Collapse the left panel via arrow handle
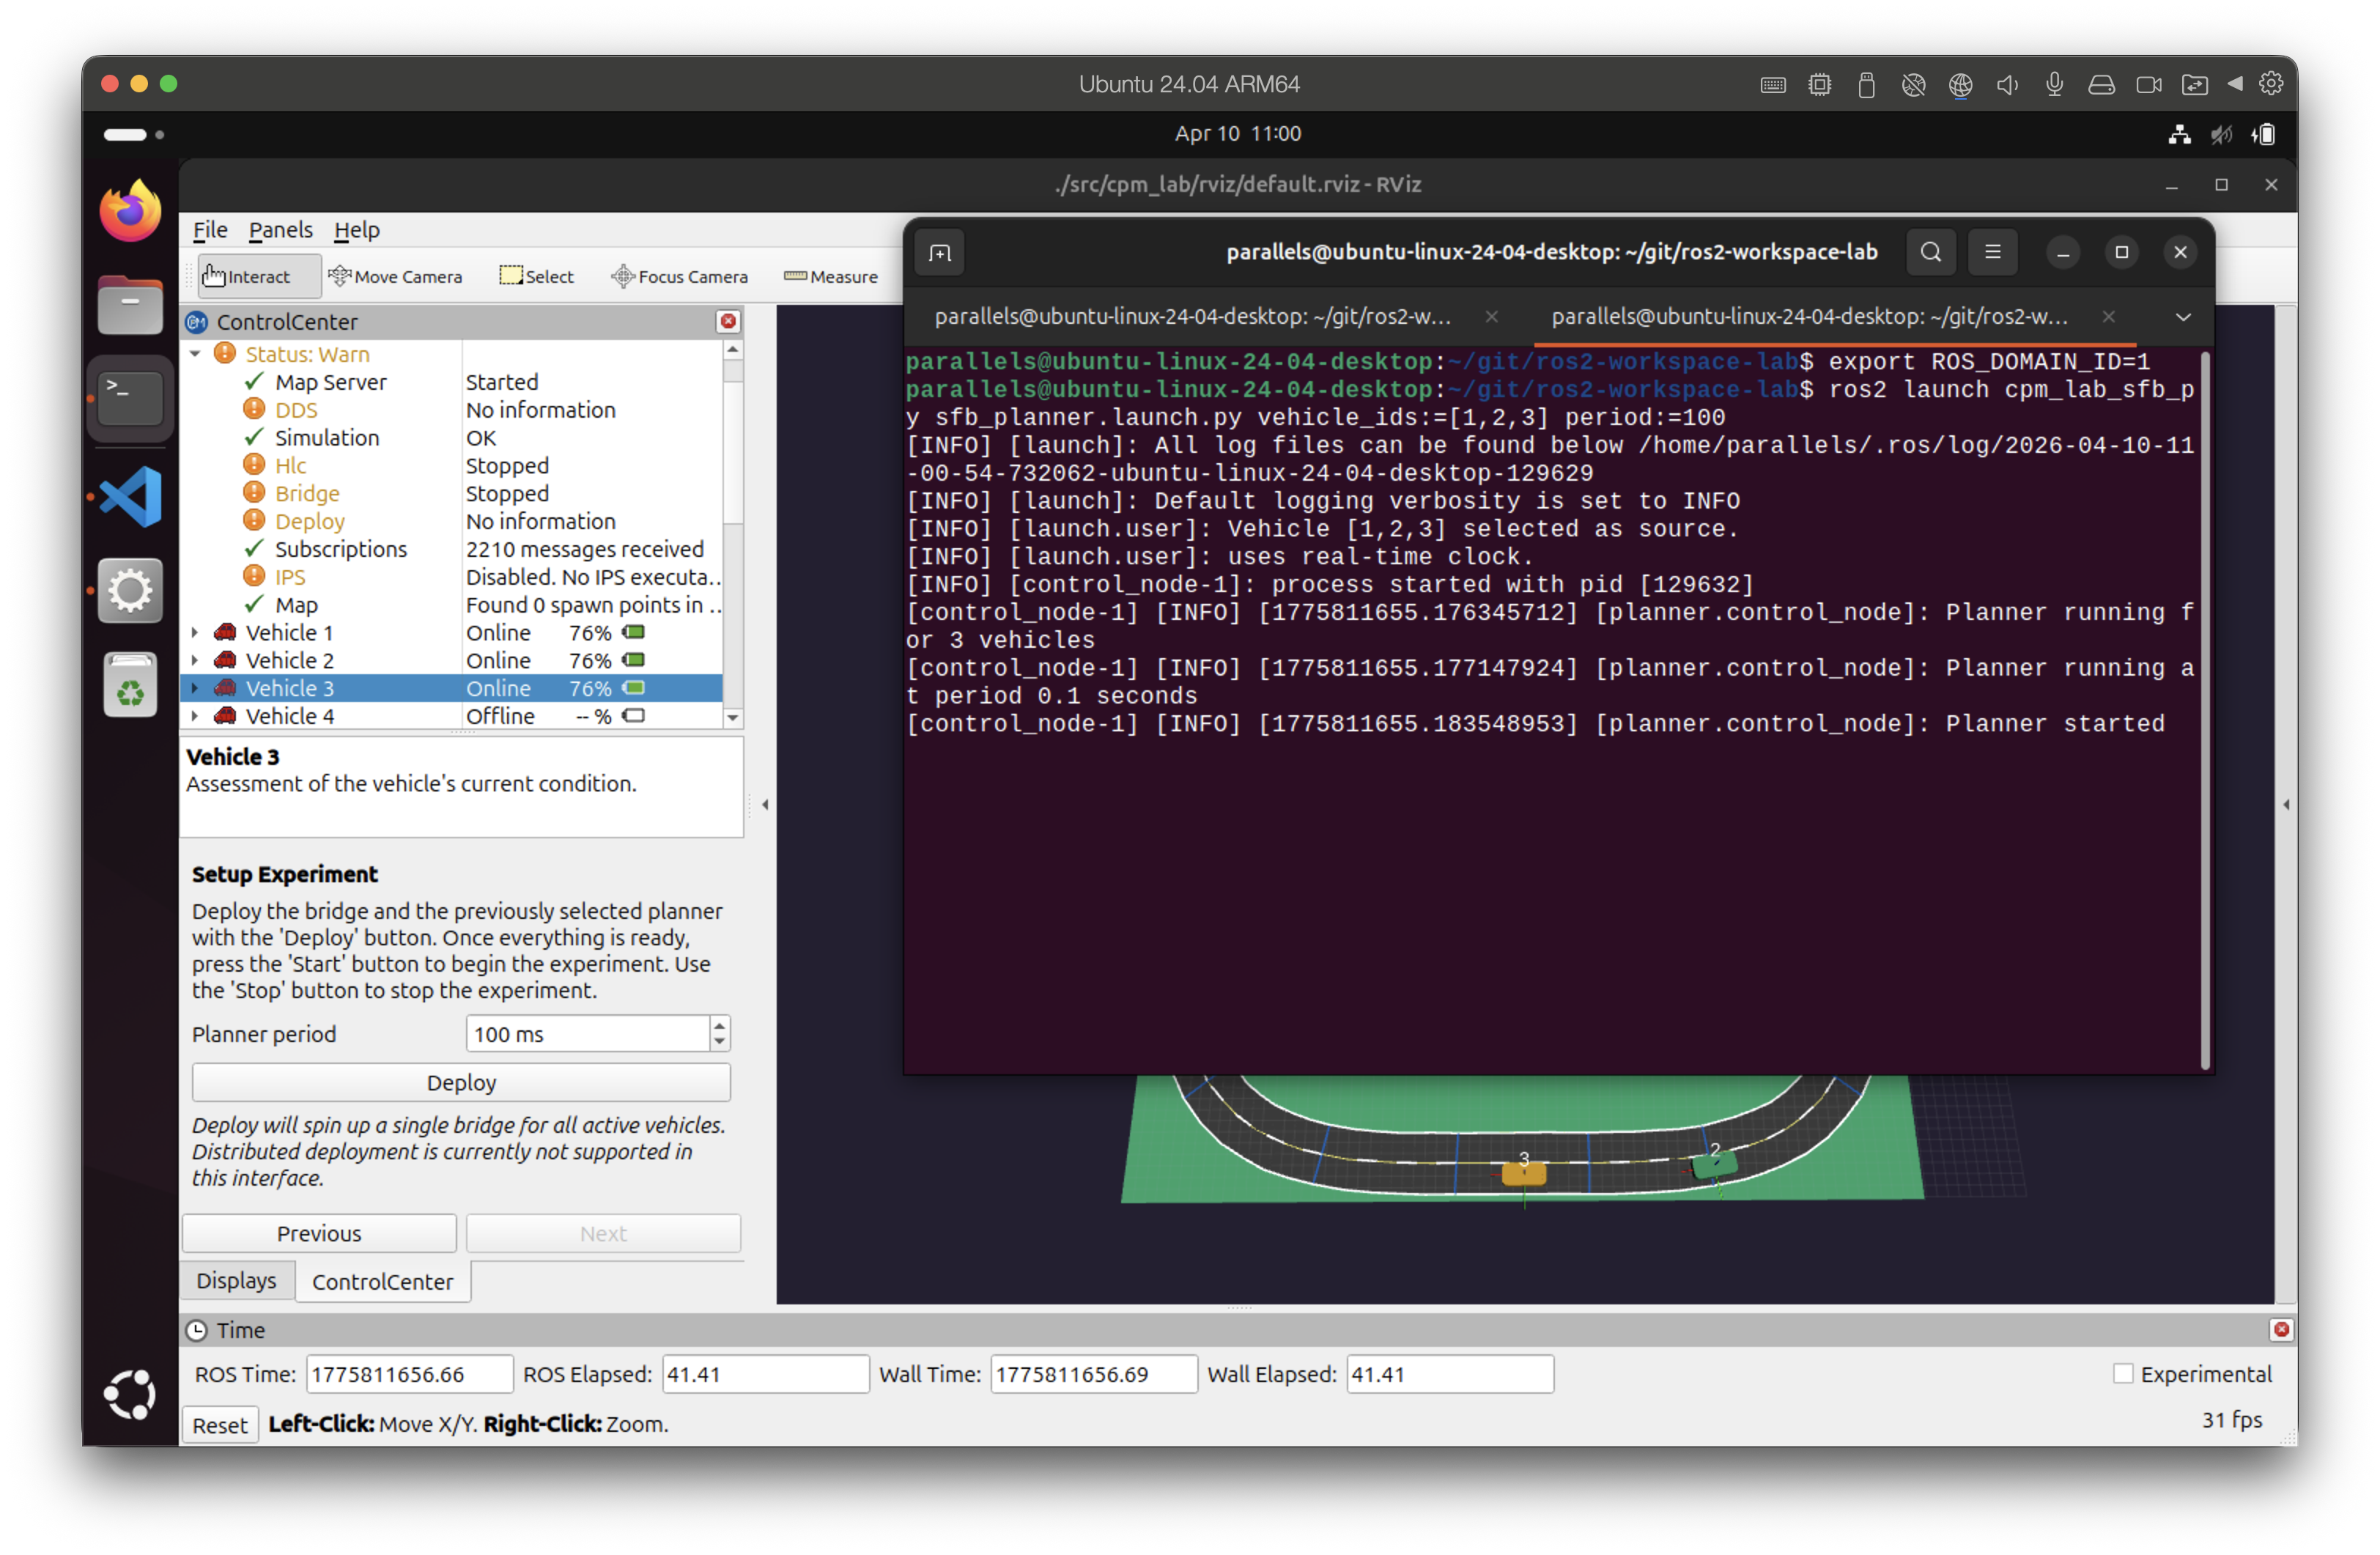Image resolution: width=2380 pixels, height=1555 pixels. (x=765, y=804)
